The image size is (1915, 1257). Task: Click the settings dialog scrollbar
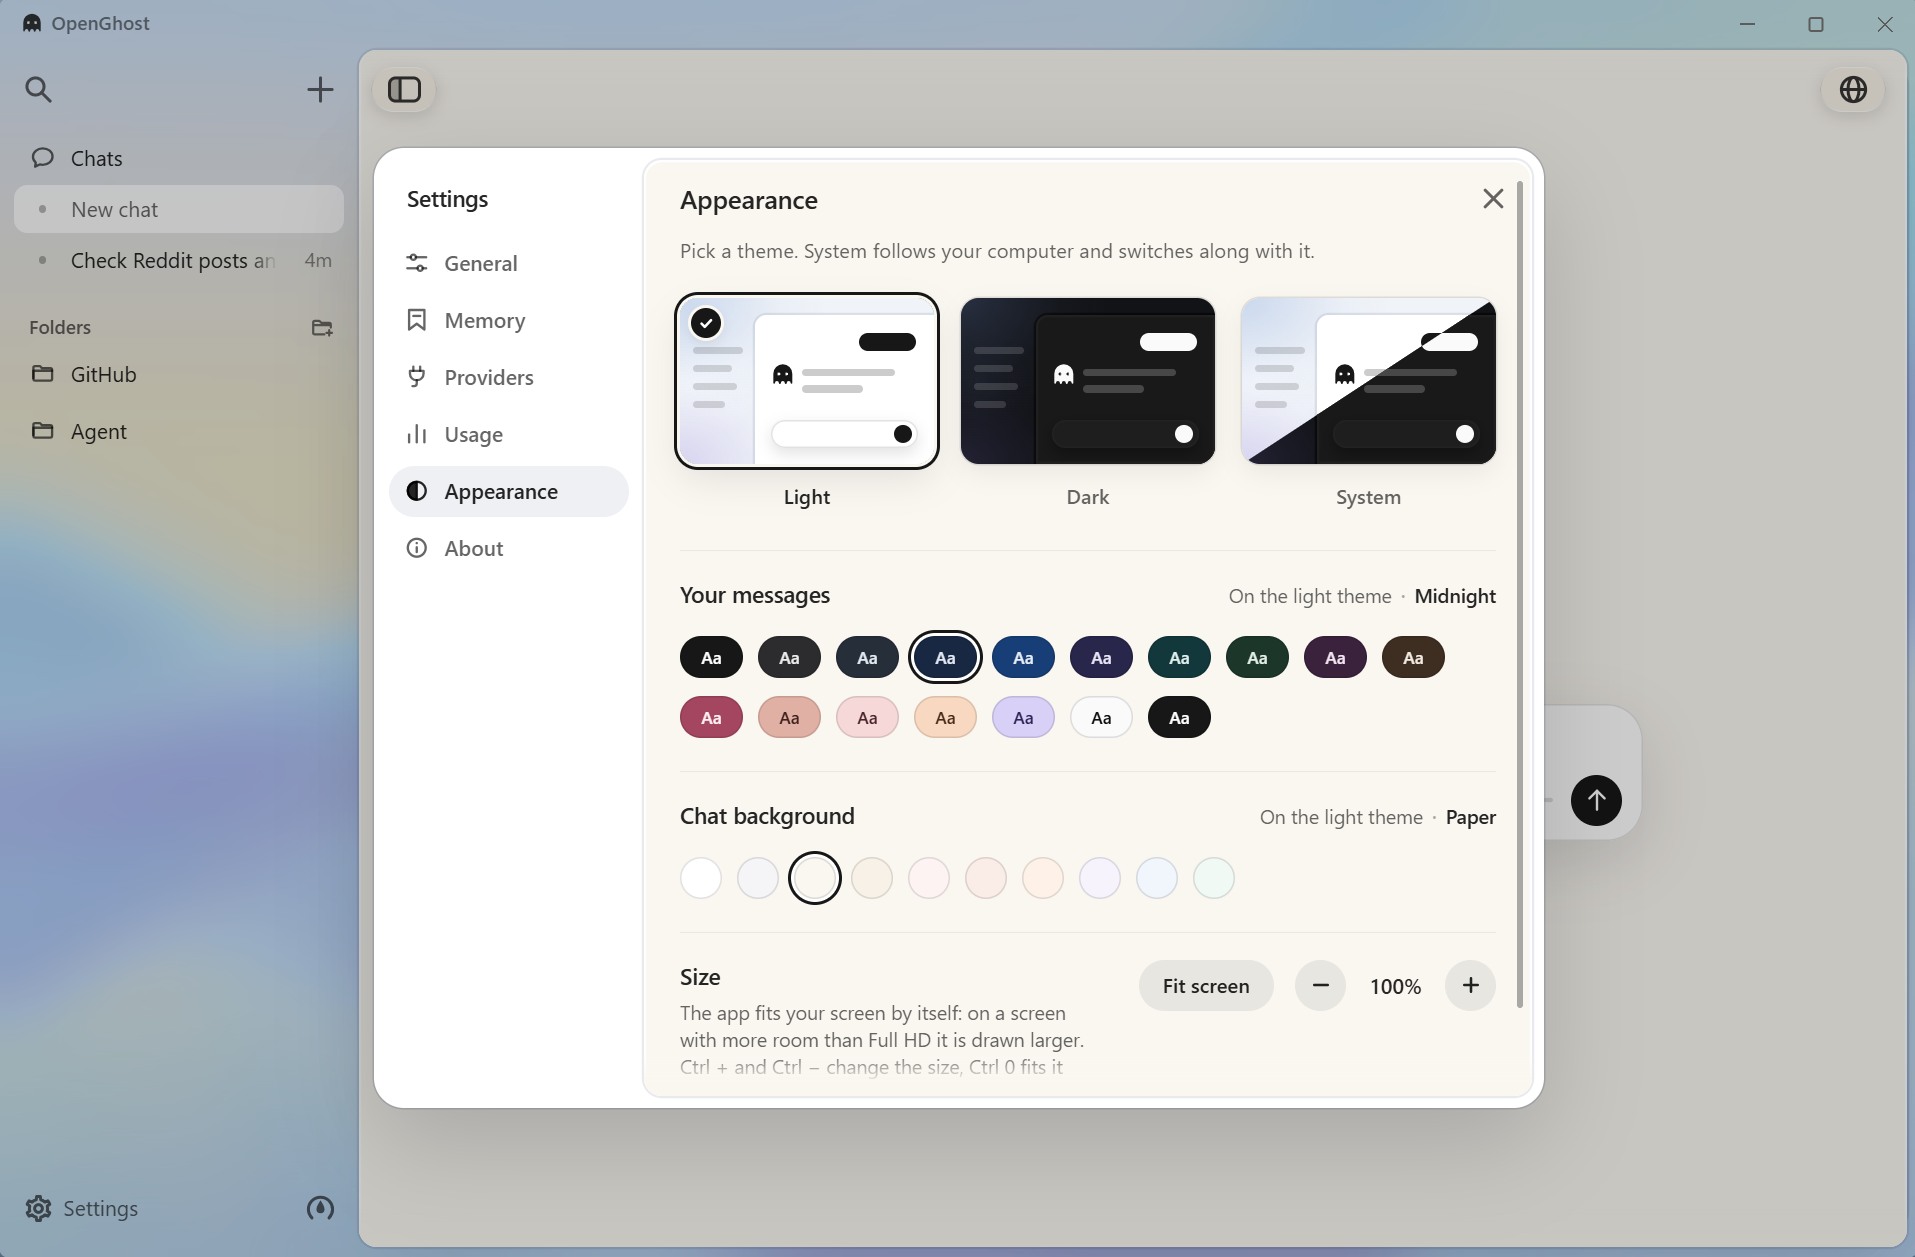(1520, 595)
